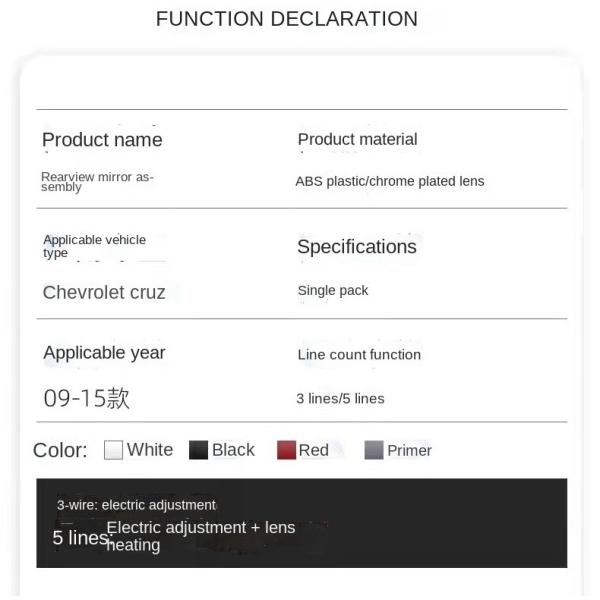Click the FUNCTION DECLARATION heading
The width and height of the screenshot is (600, 600).
(x=287, y=19)
